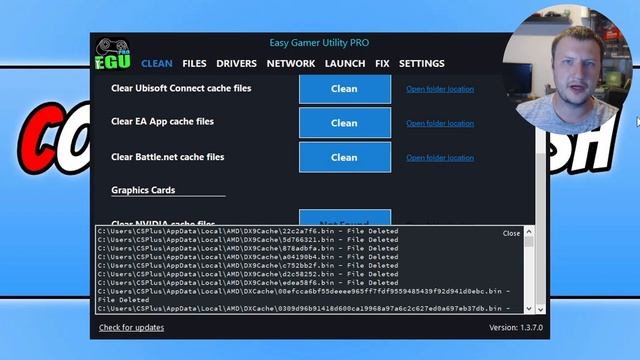Click the main page scroll down arrow

540,309
